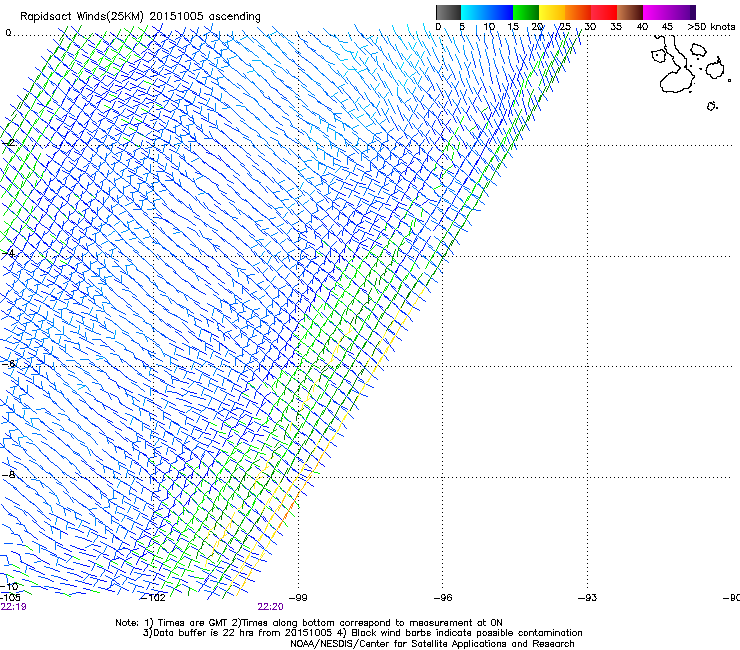The height and width of the screenshot is (650, 740).
Task: Click the brown 35-40 knots legend swatch
Action: (x=630, y=12)
